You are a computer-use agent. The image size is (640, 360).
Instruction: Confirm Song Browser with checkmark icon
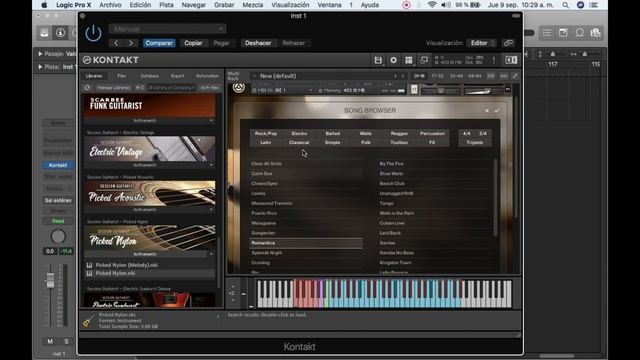click(497, 111)
